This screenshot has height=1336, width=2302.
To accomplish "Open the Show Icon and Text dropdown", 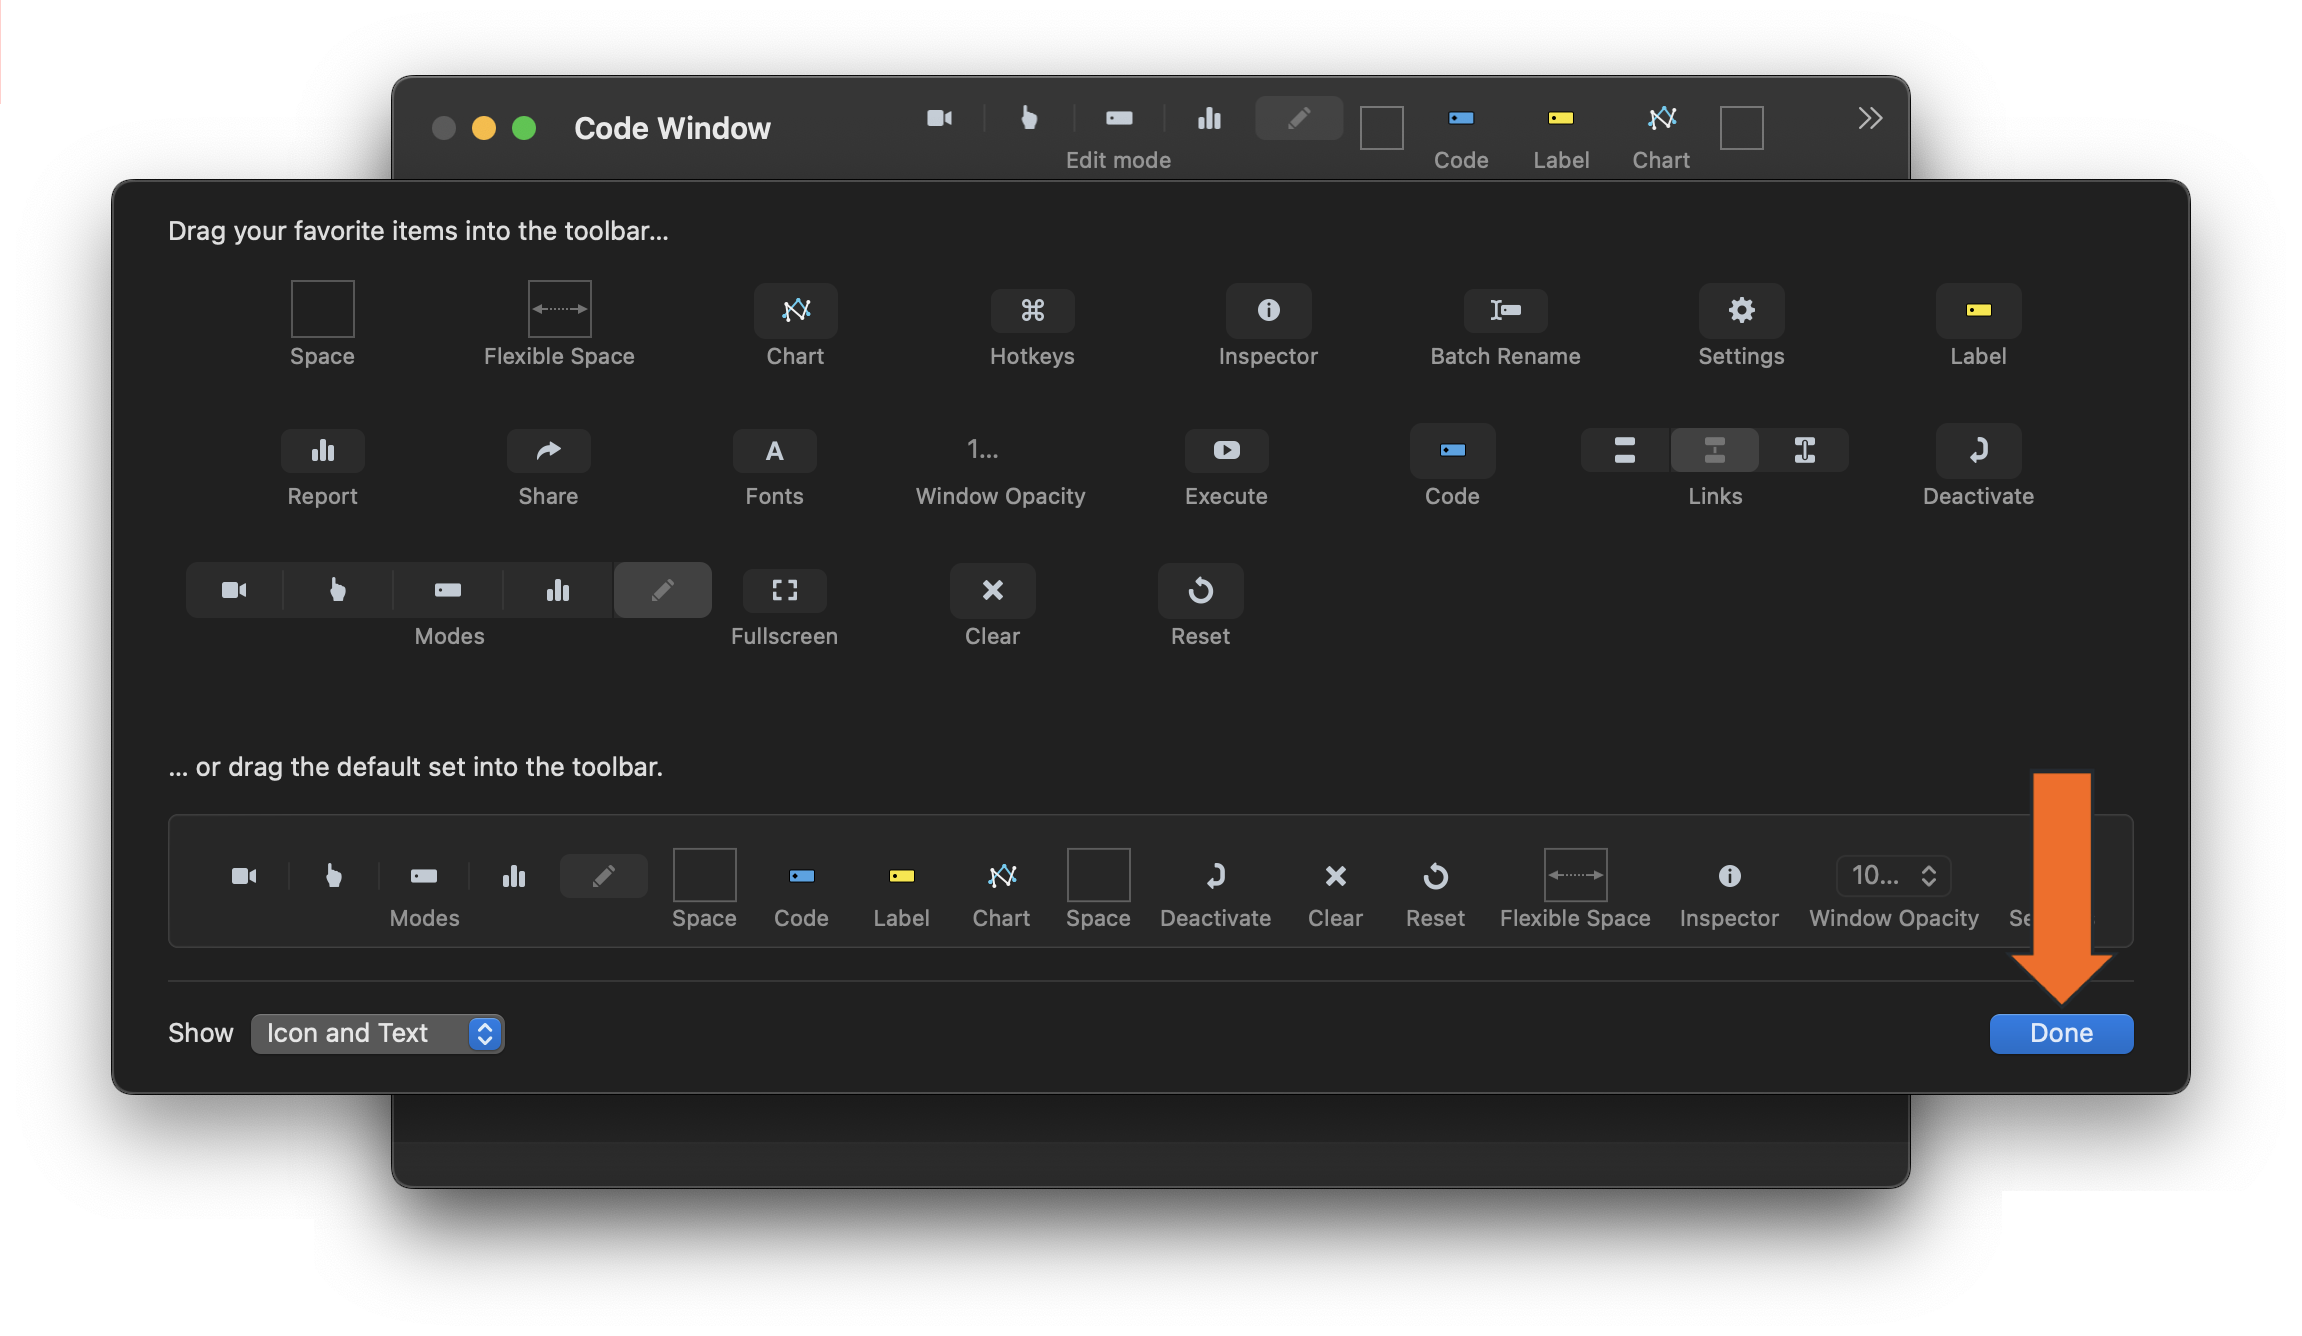I will pos(377,1033).
